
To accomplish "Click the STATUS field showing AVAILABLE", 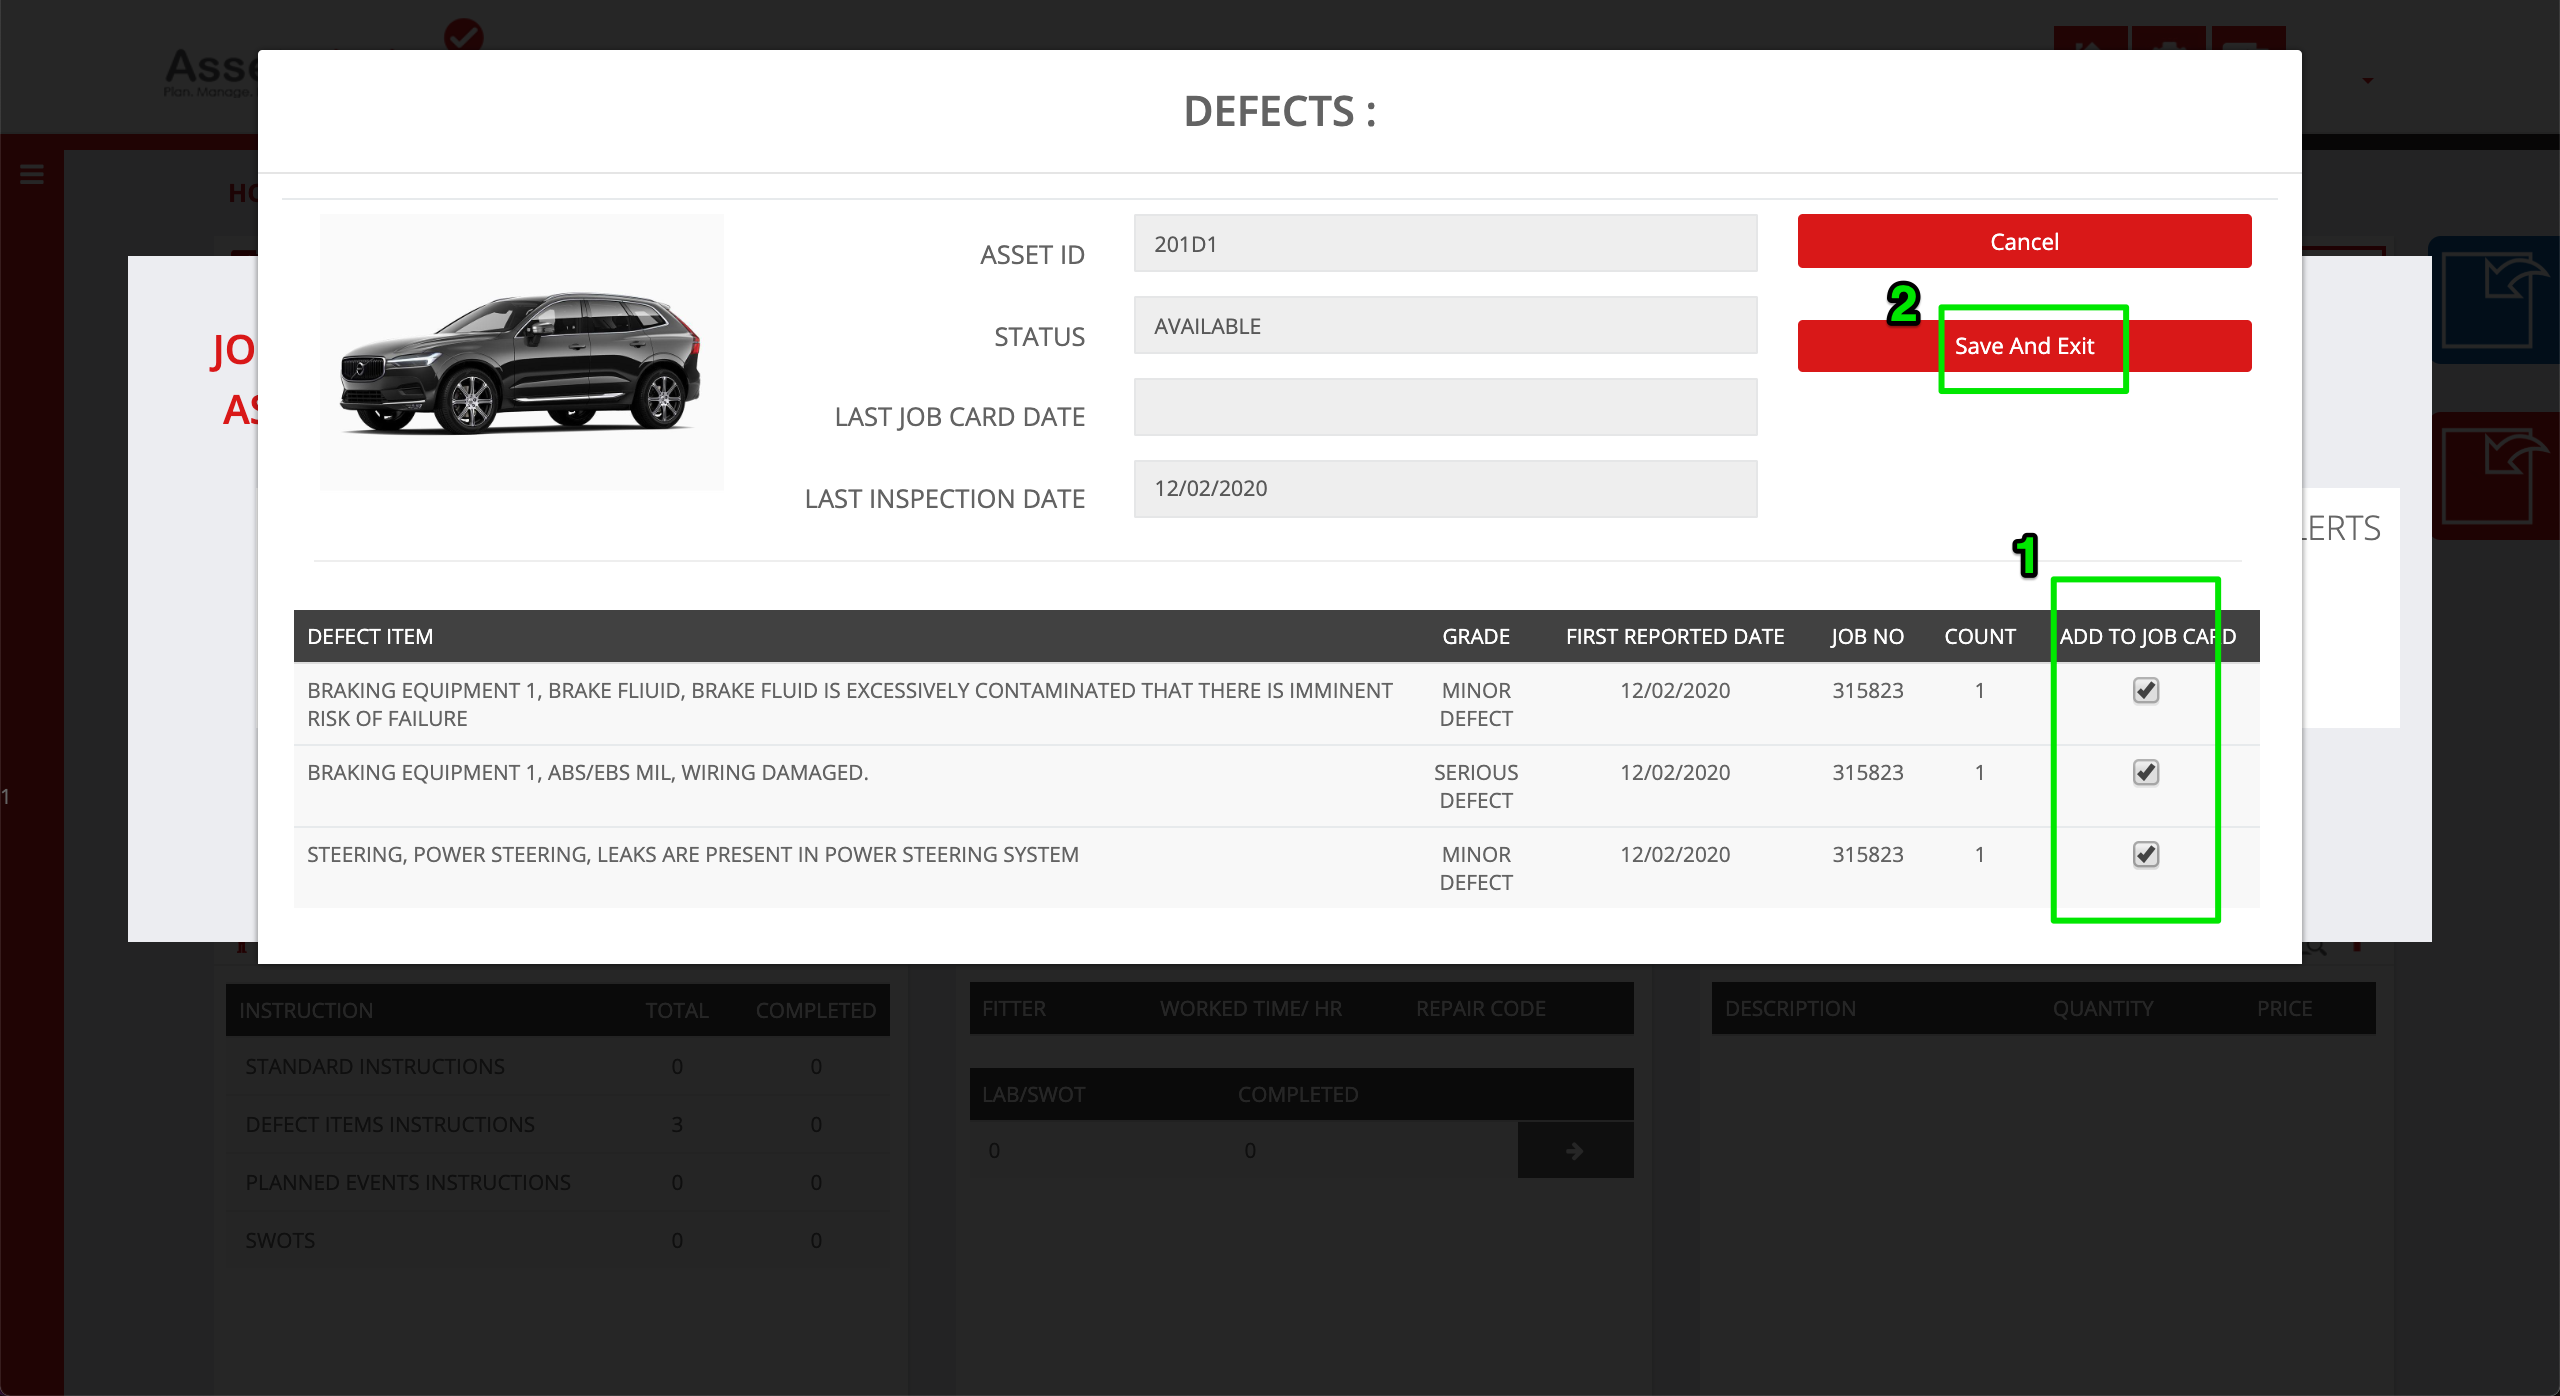I will pos(1445,325).
